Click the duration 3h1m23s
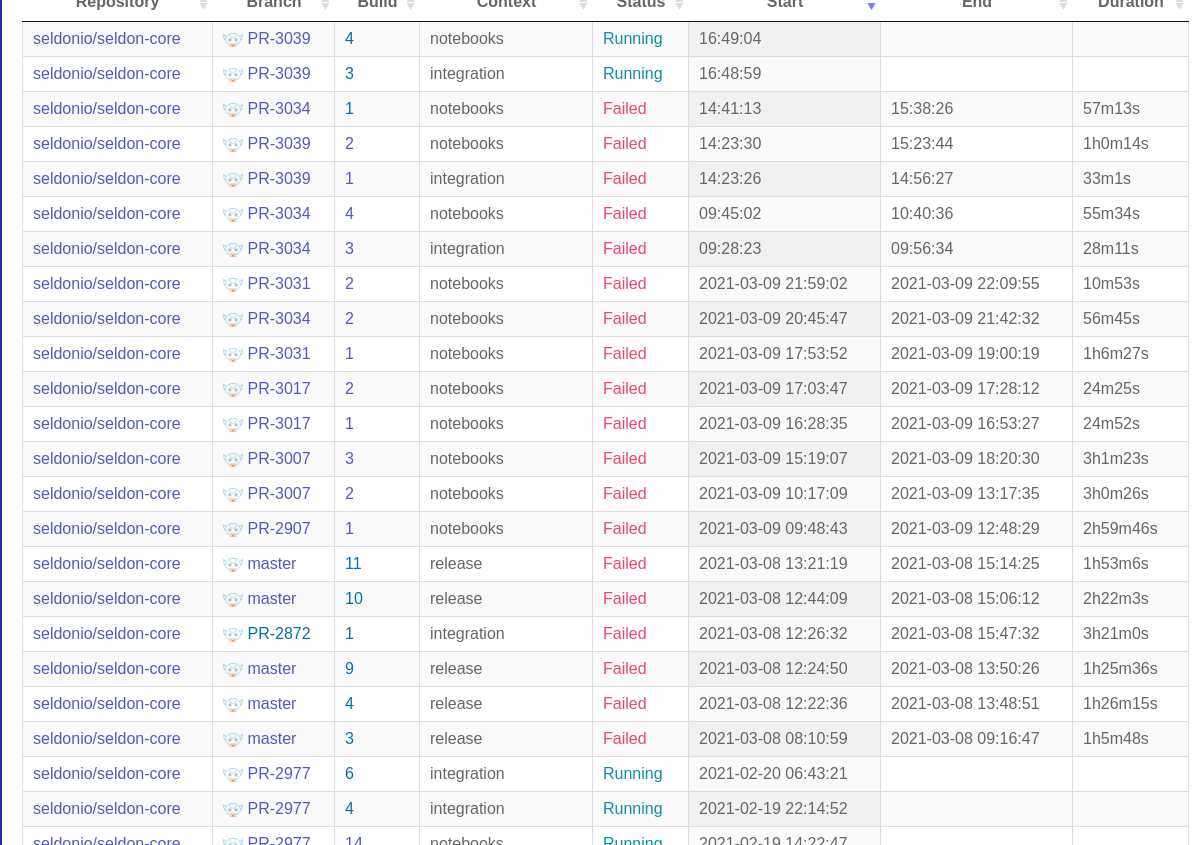Image resolution: width=1197 pixels, height=845 pixels. point(1116,458)
